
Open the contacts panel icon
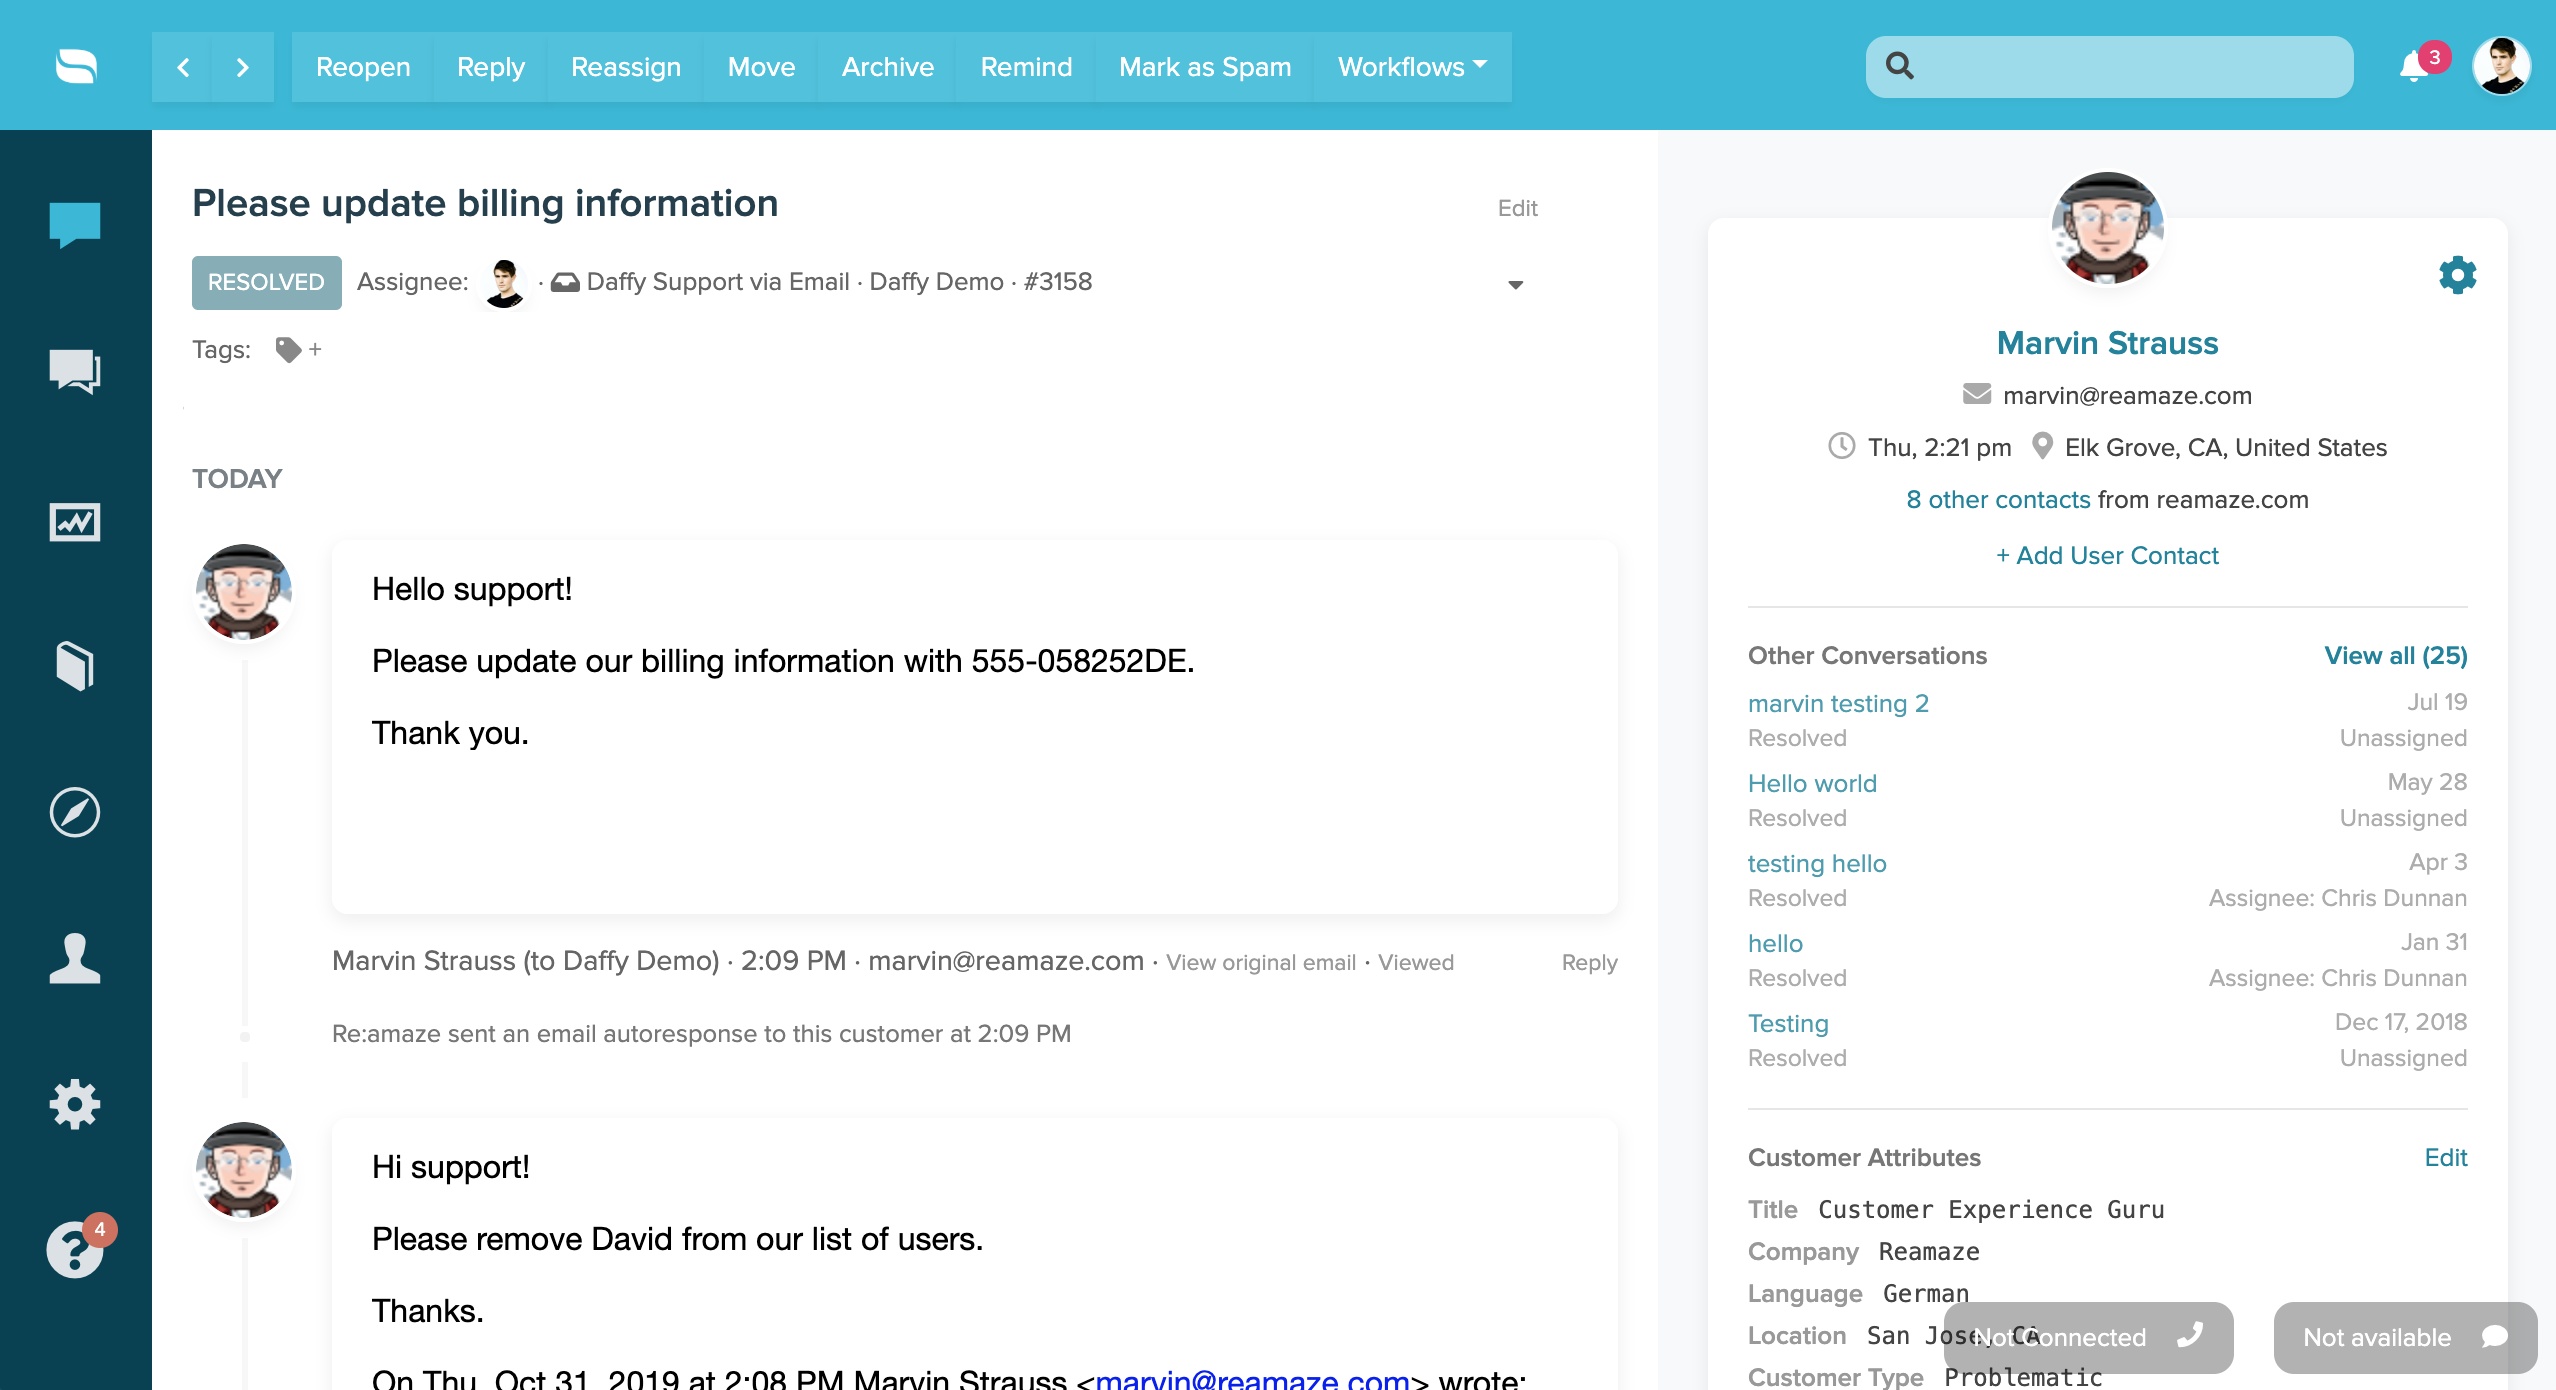[x=74, y=955]
